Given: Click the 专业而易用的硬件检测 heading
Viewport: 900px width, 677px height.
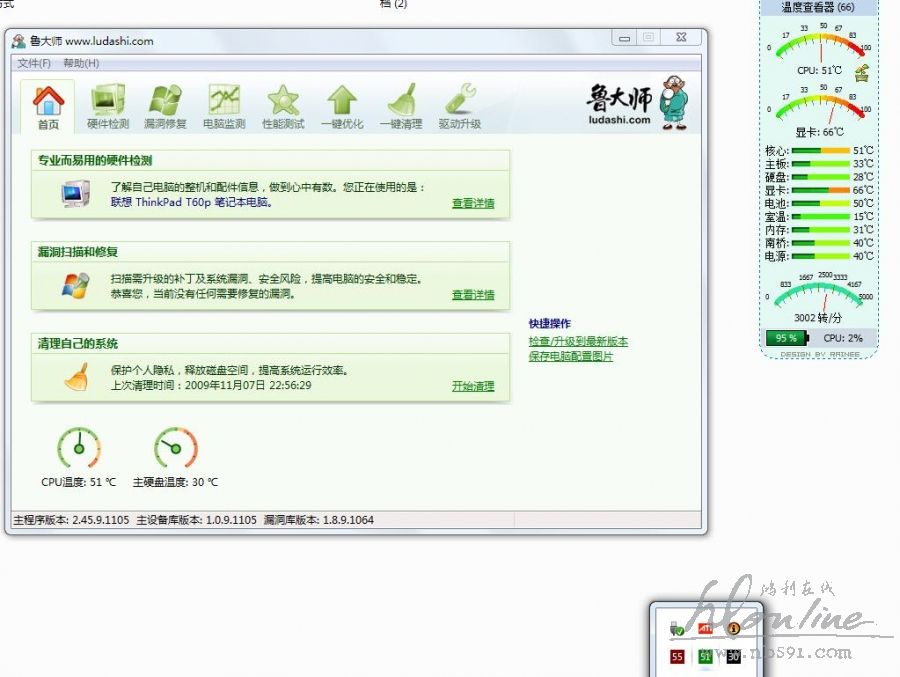Looking at the screenshot, I should point(95,160).
